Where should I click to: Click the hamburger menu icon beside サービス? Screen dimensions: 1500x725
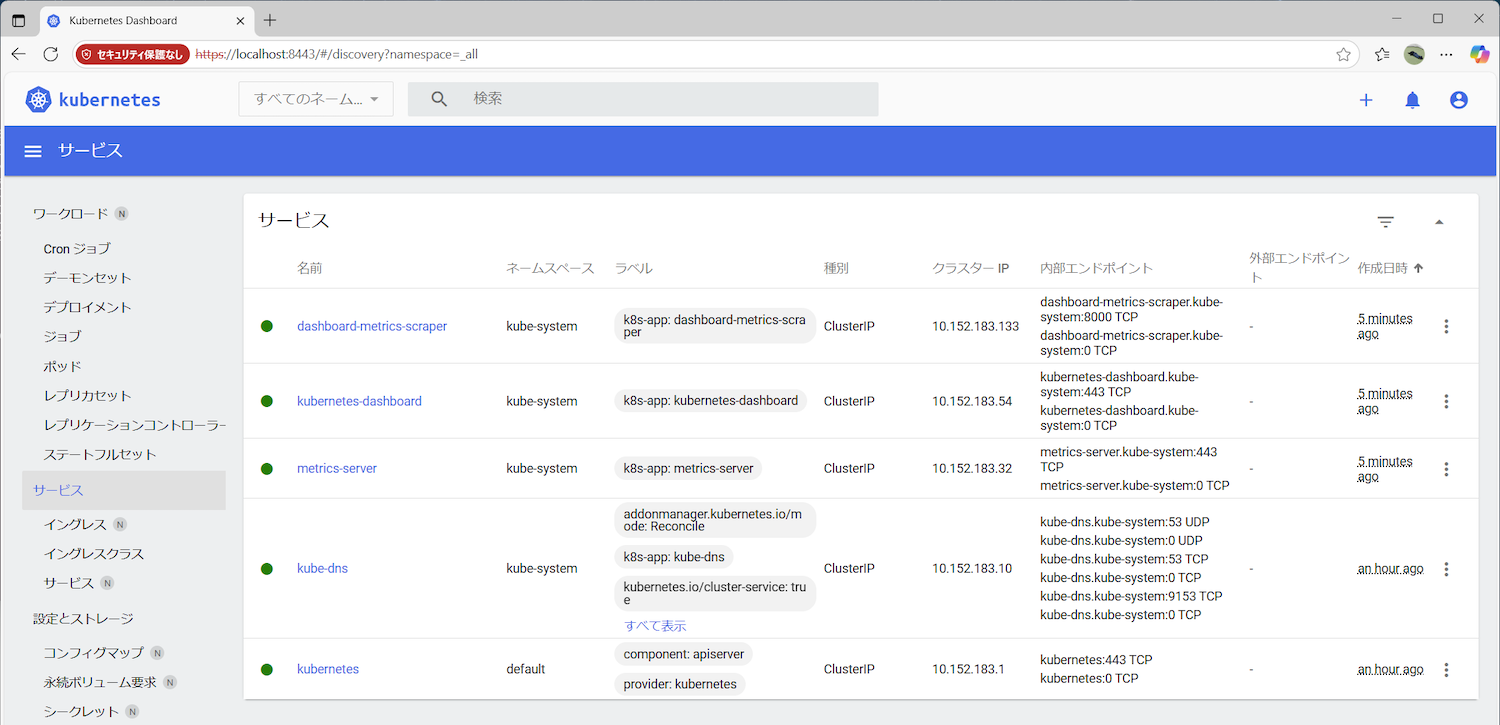pyautogui.click(x=33, y=151)
